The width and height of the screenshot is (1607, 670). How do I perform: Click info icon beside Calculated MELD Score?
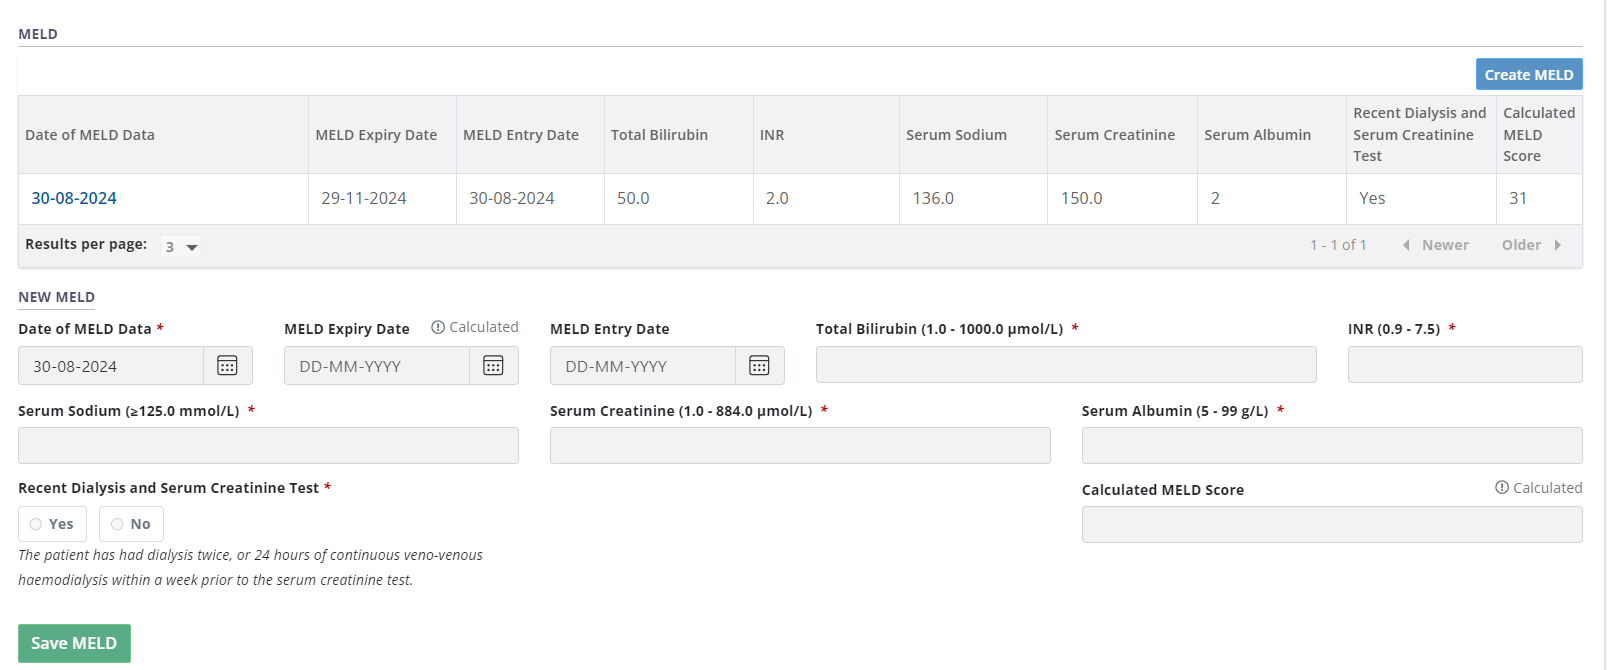[1501, 488]
